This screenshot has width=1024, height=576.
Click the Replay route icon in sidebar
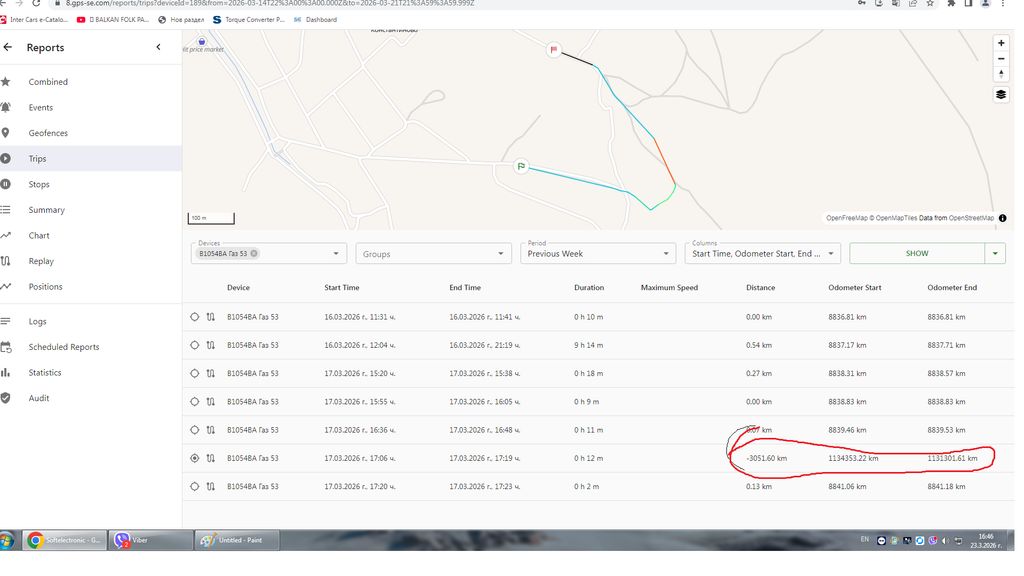coord(6,261)
